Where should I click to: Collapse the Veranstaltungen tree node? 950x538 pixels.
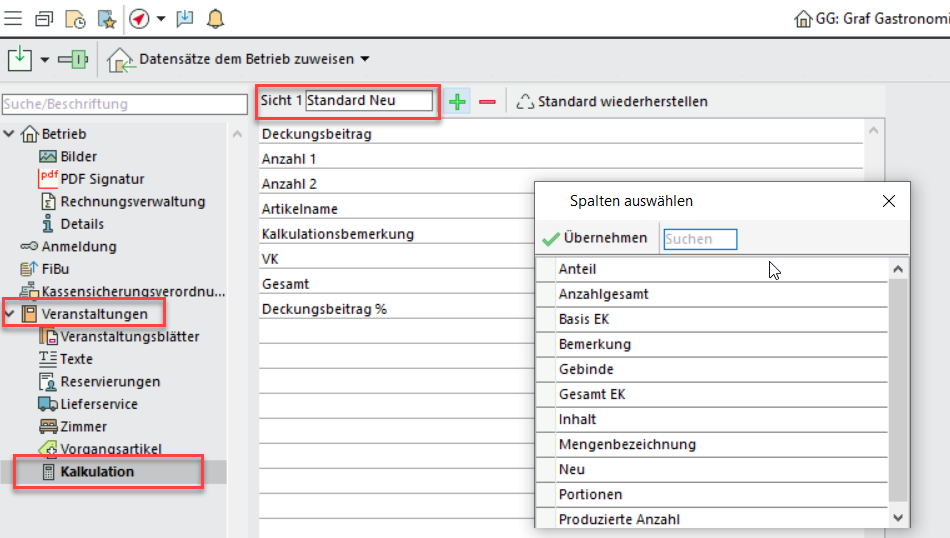(x=10, y=314)
